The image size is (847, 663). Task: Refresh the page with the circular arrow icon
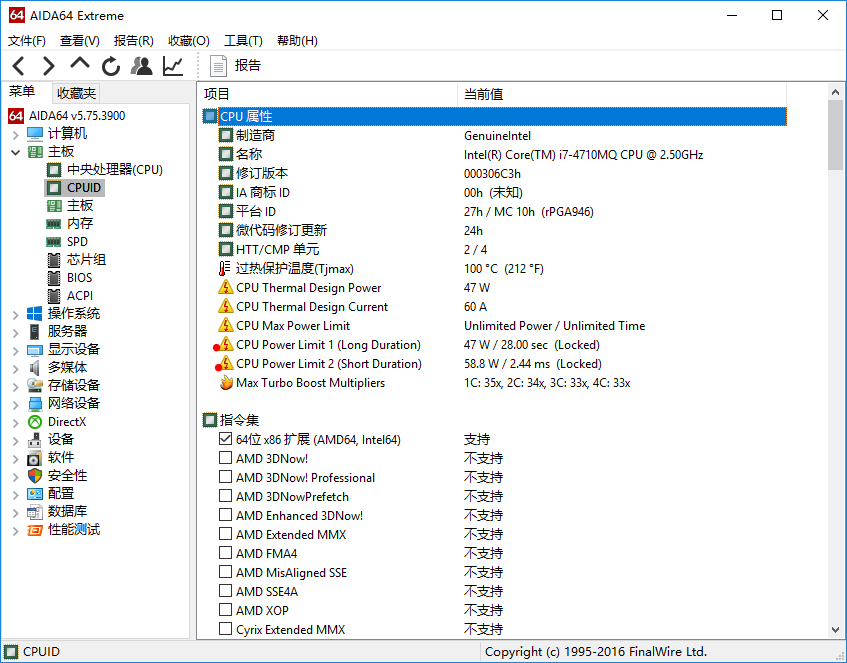pos(111,66)
